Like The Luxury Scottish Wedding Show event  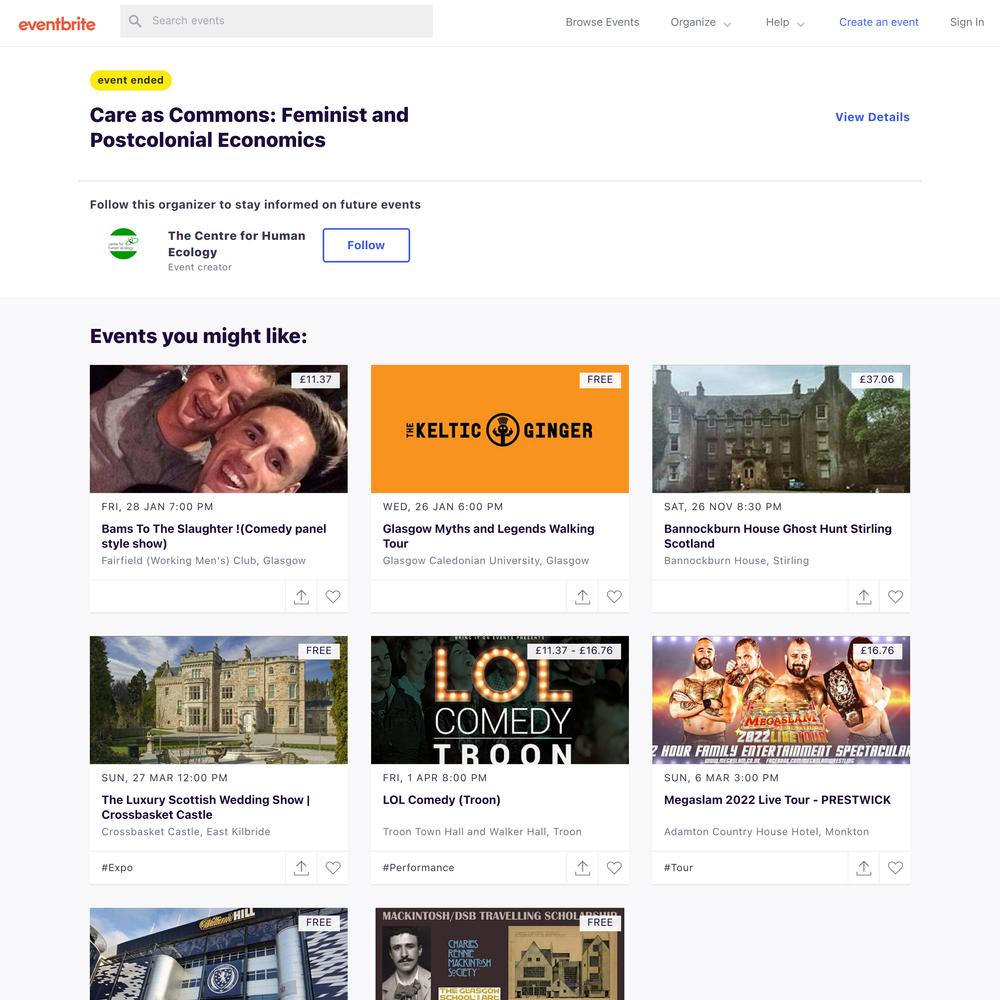point(333,867)
